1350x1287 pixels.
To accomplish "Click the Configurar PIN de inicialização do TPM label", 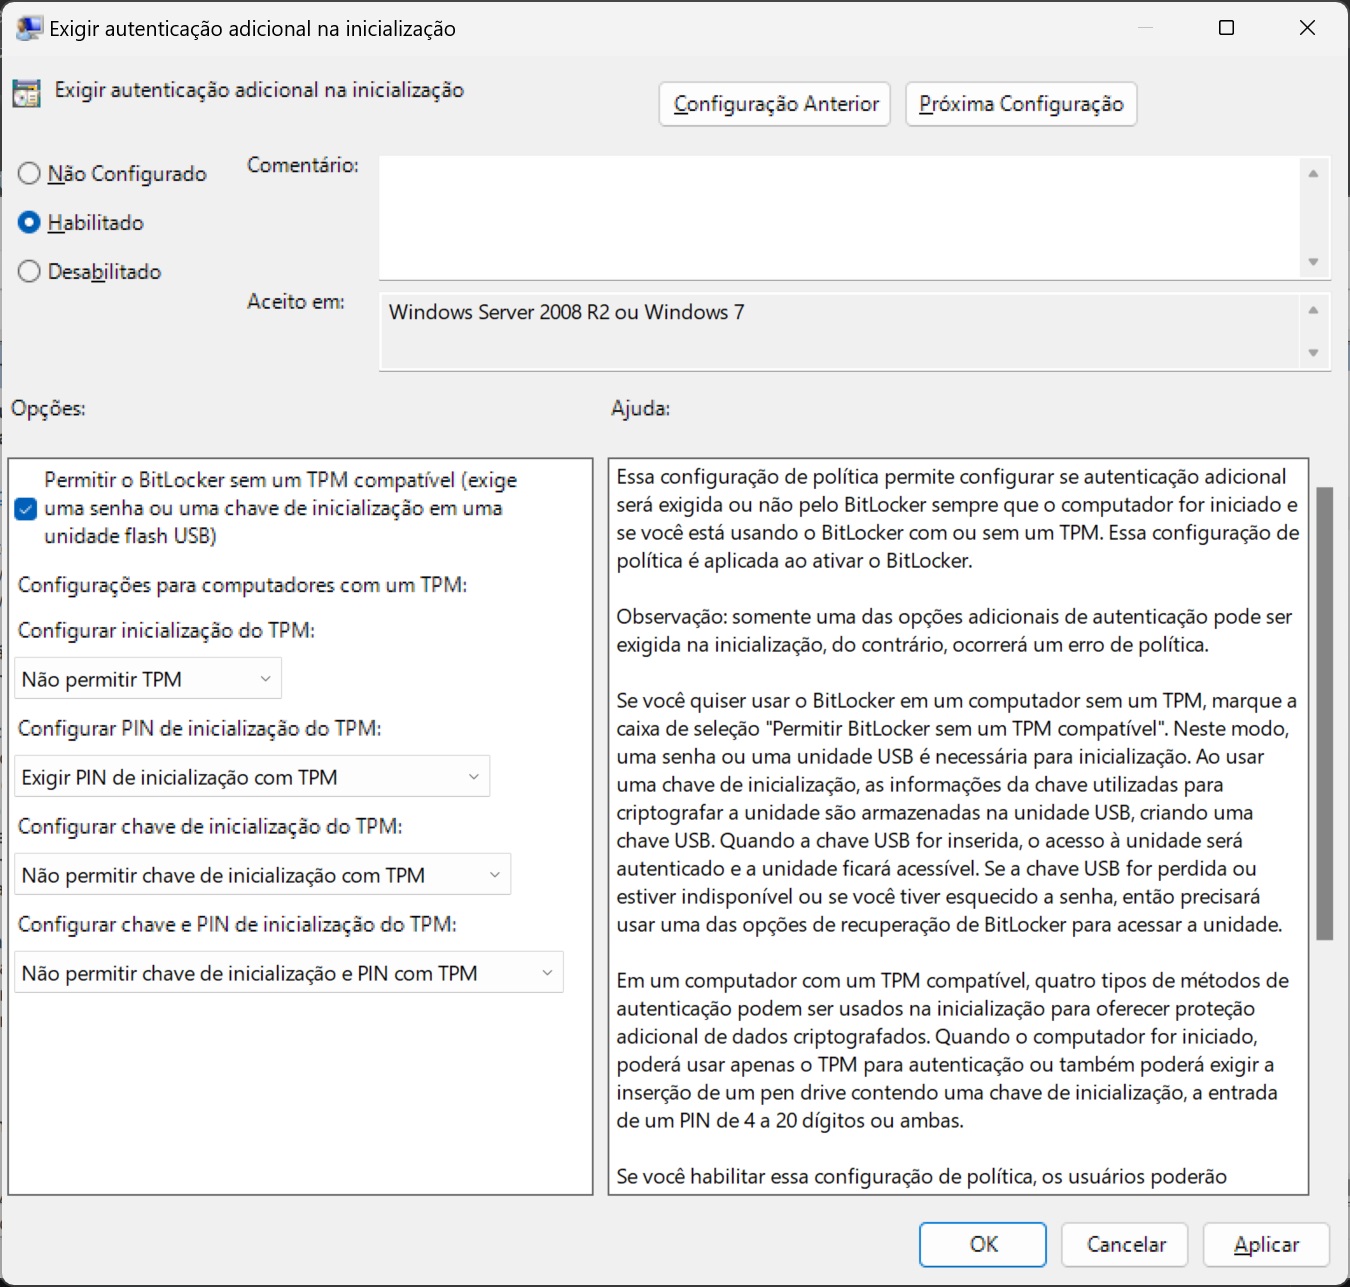I will pos(199,728).
